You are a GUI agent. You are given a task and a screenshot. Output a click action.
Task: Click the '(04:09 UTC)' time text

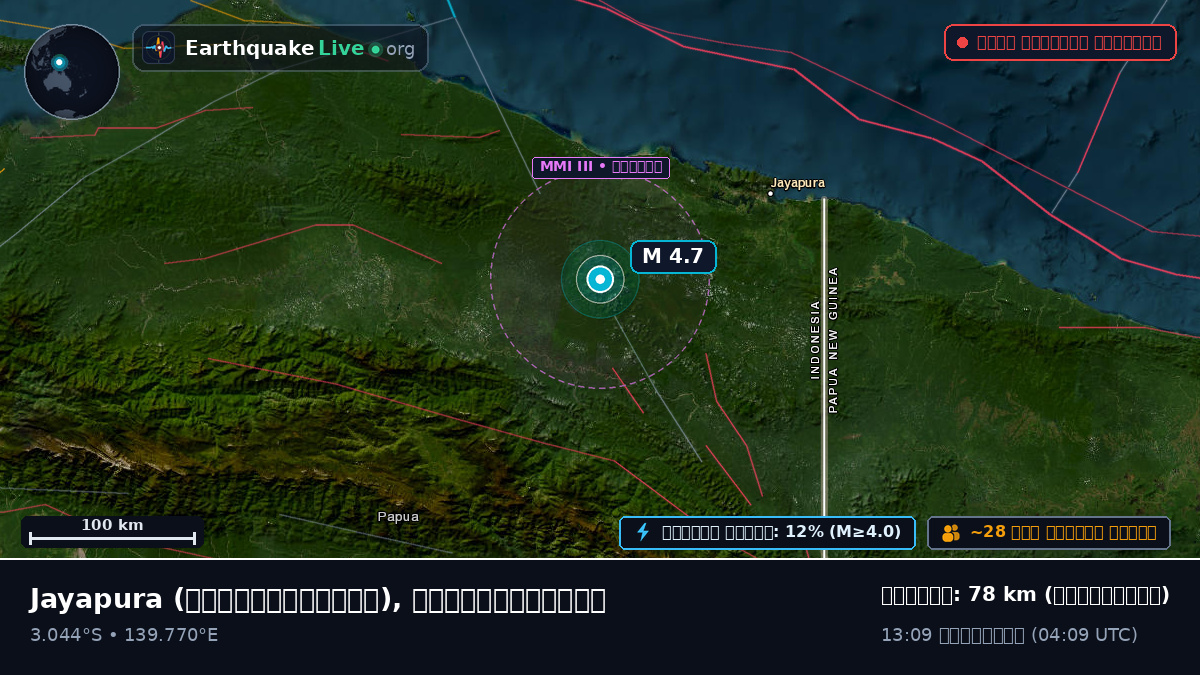[1084, 635]
